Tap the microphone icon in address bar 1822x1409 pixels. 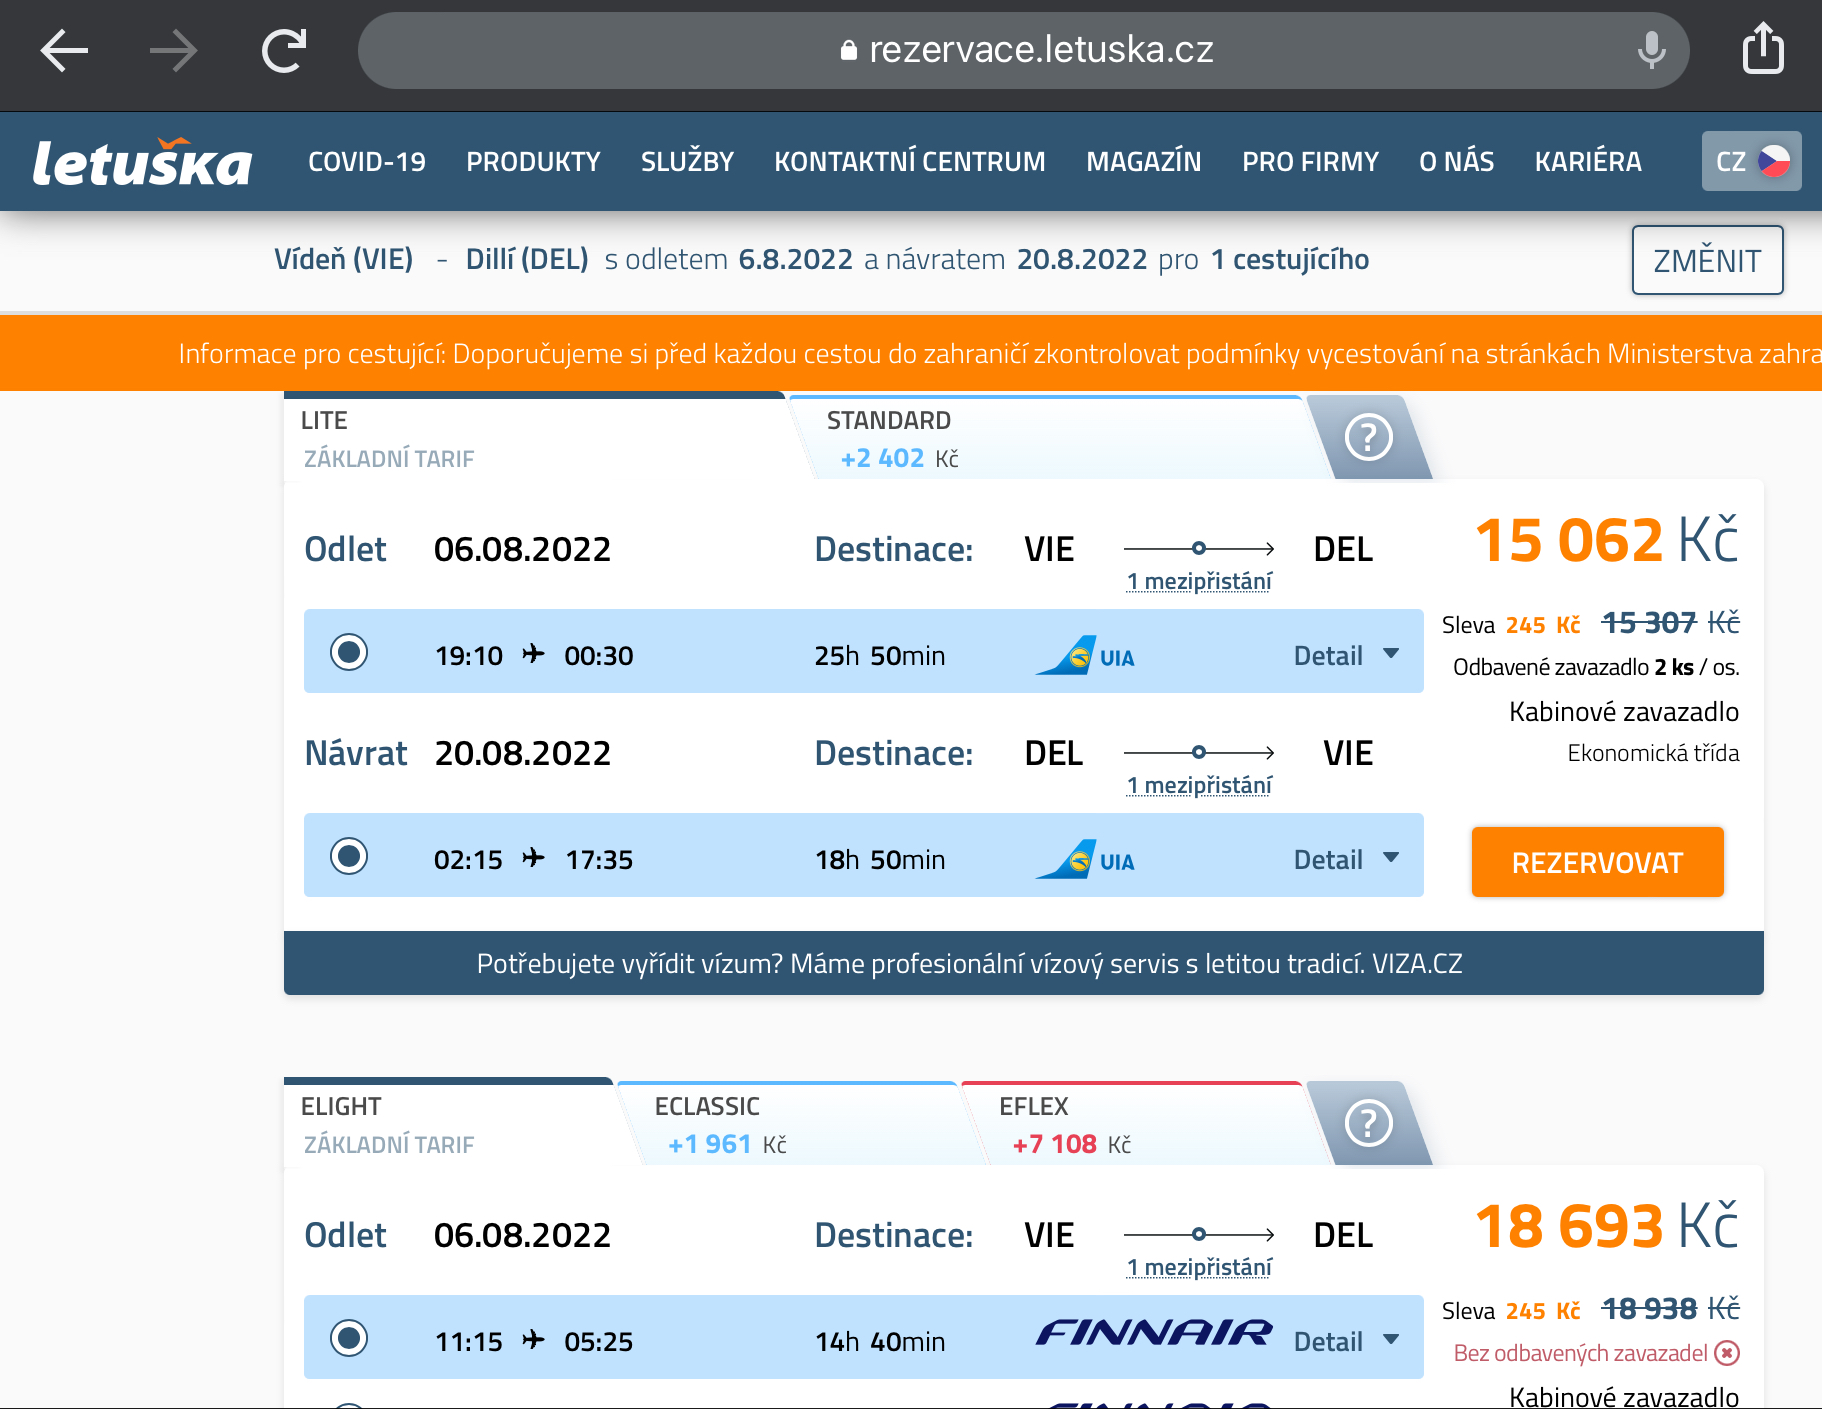(x=1652, y=49)
